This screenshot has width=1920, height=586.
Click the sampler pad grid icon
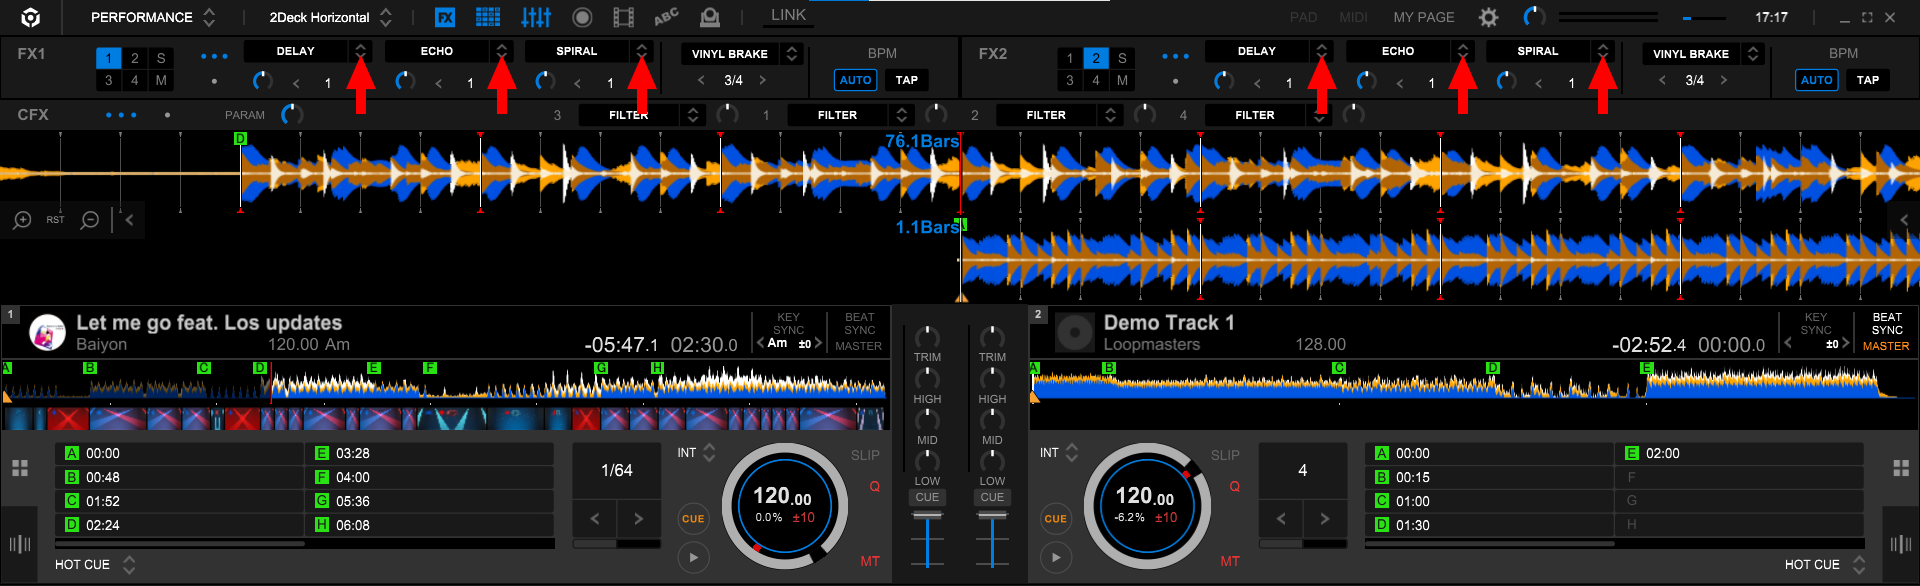(x=488, y=17)
